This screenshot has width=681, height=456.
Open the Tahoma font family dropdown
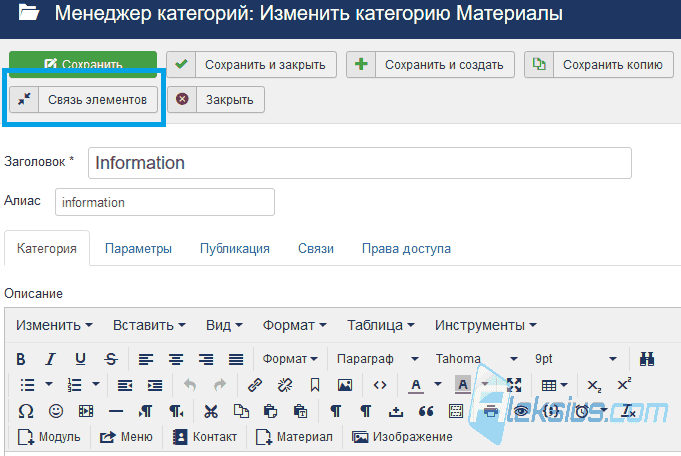click(477, 359)
